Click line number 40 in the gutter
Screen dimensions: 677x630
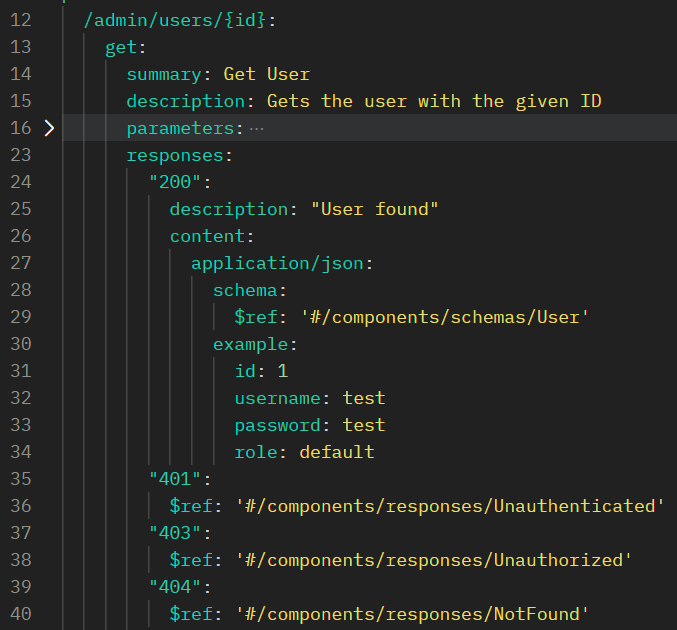pos(21,614)
